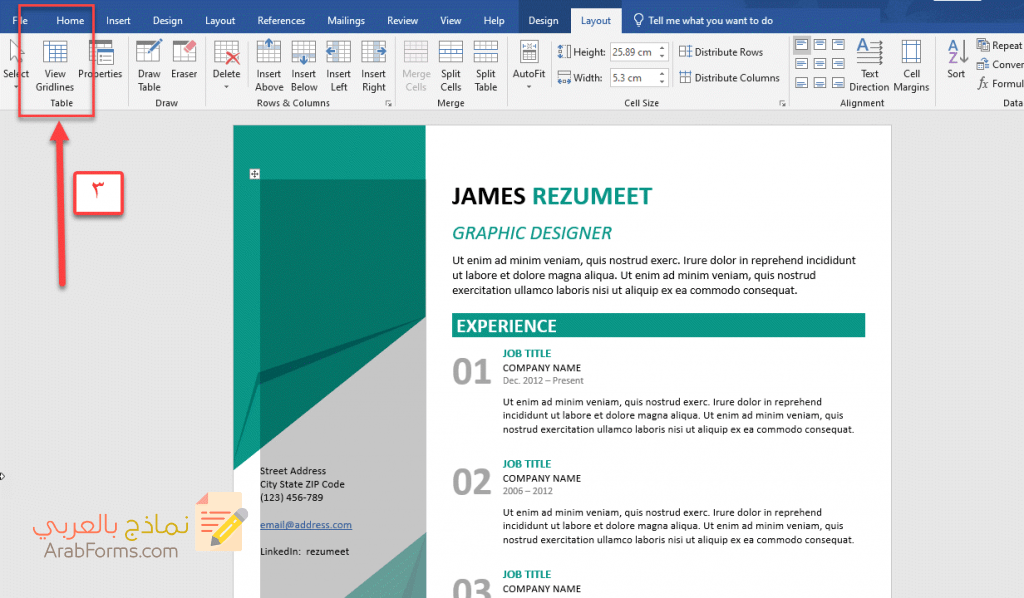Click the table move handle on document
This screenshot has height=598, width=1024.
coord(255,174)
